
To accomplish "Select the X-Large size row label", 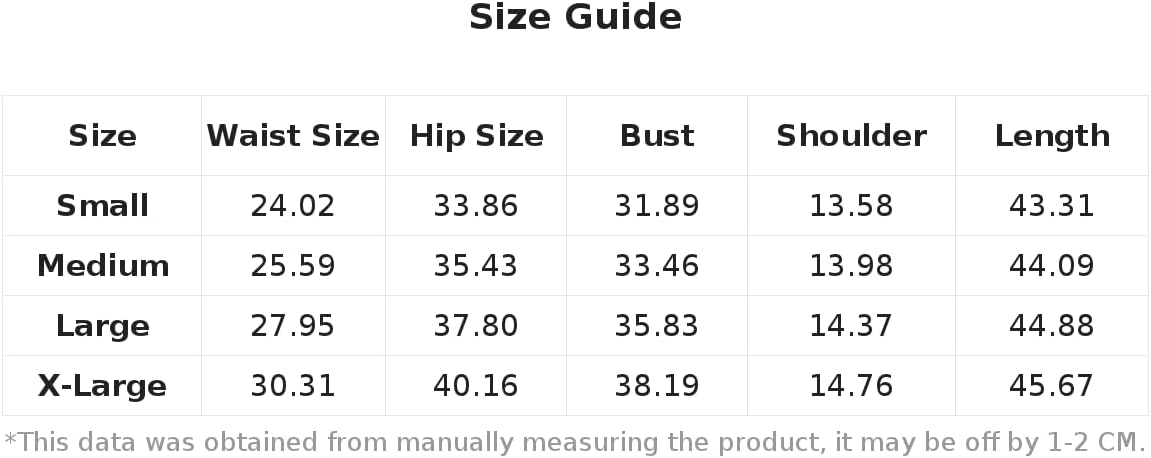I will pyautogui.click(x=102, y=386).
